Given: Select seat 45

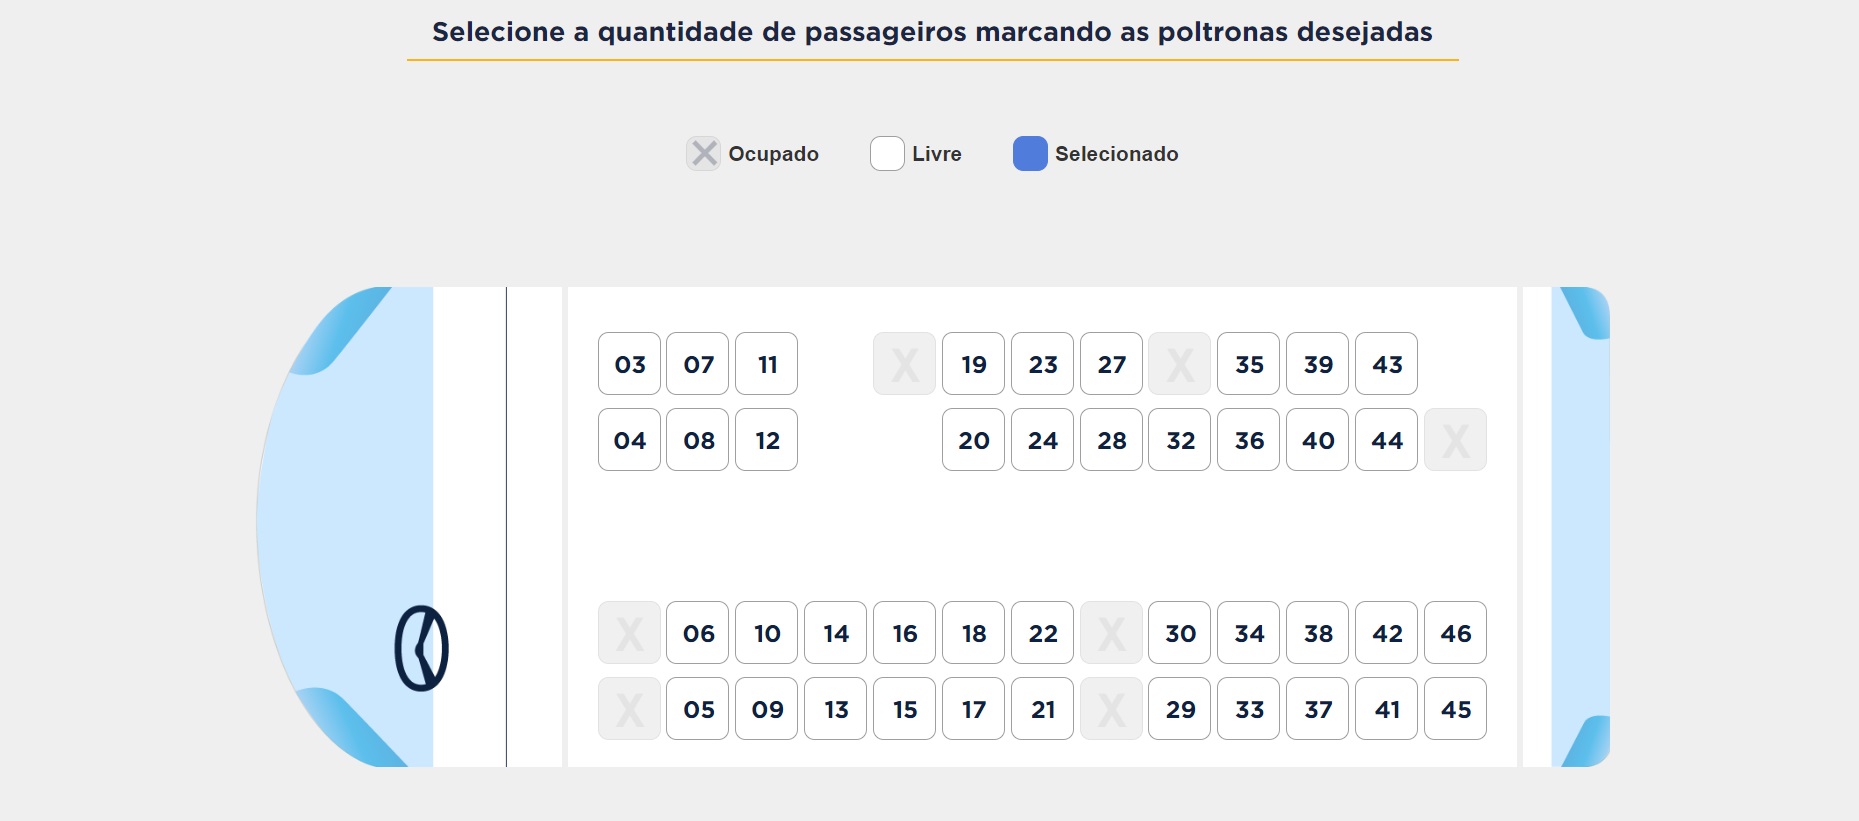Looking at the screenshot, I should tap(1455, 709).
